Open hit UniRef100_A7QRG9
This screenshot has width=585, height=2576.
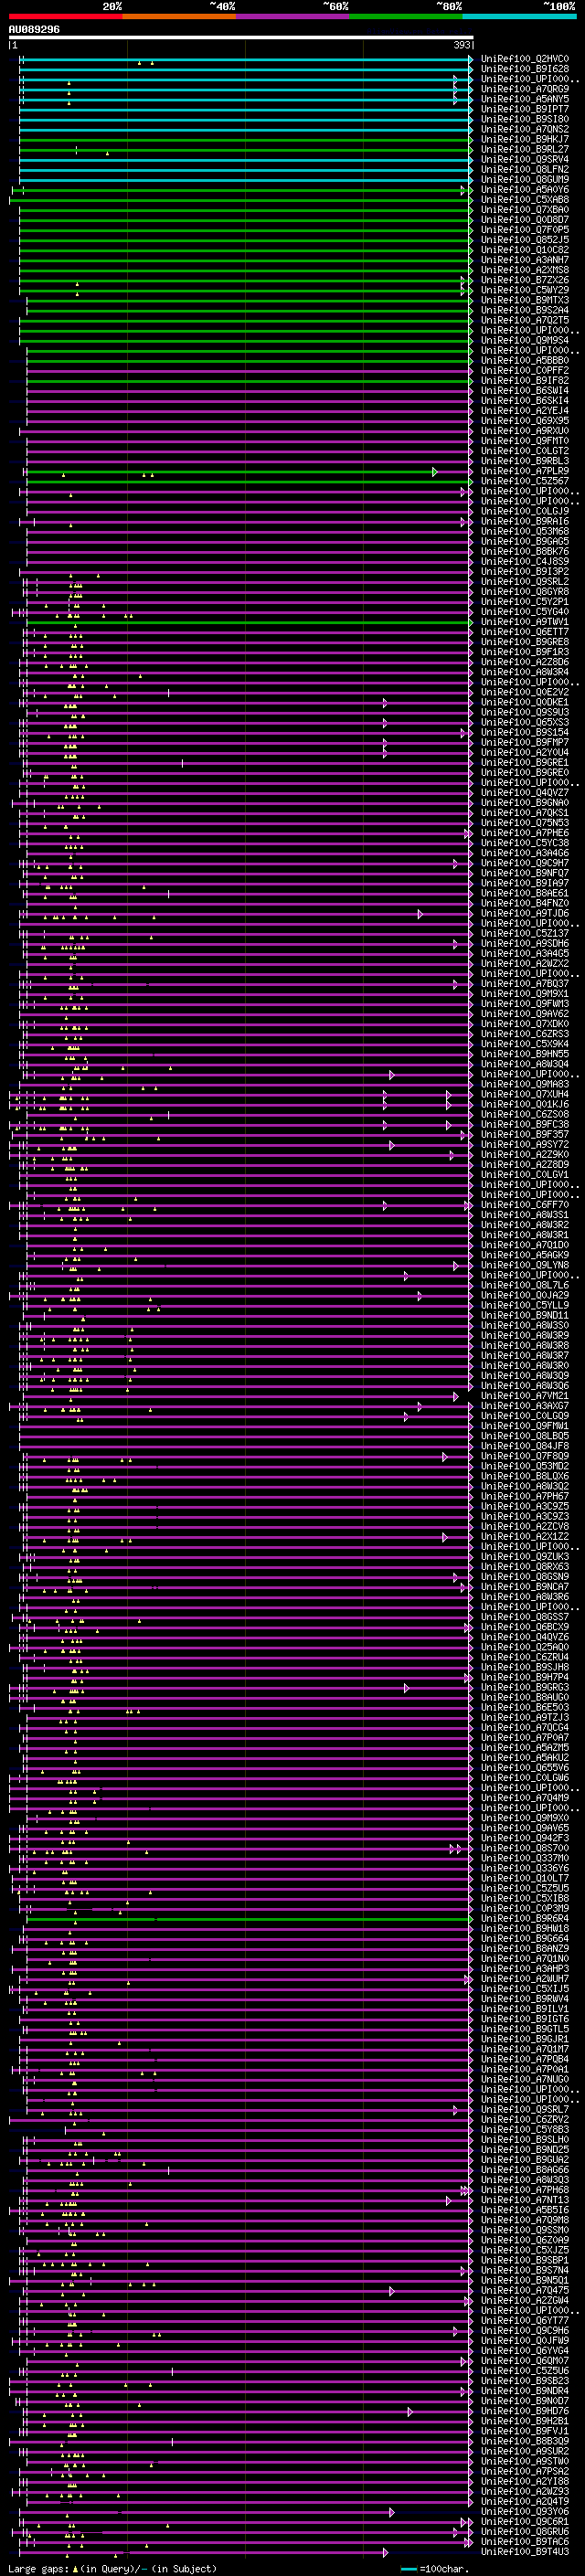[x=525, y=89]
